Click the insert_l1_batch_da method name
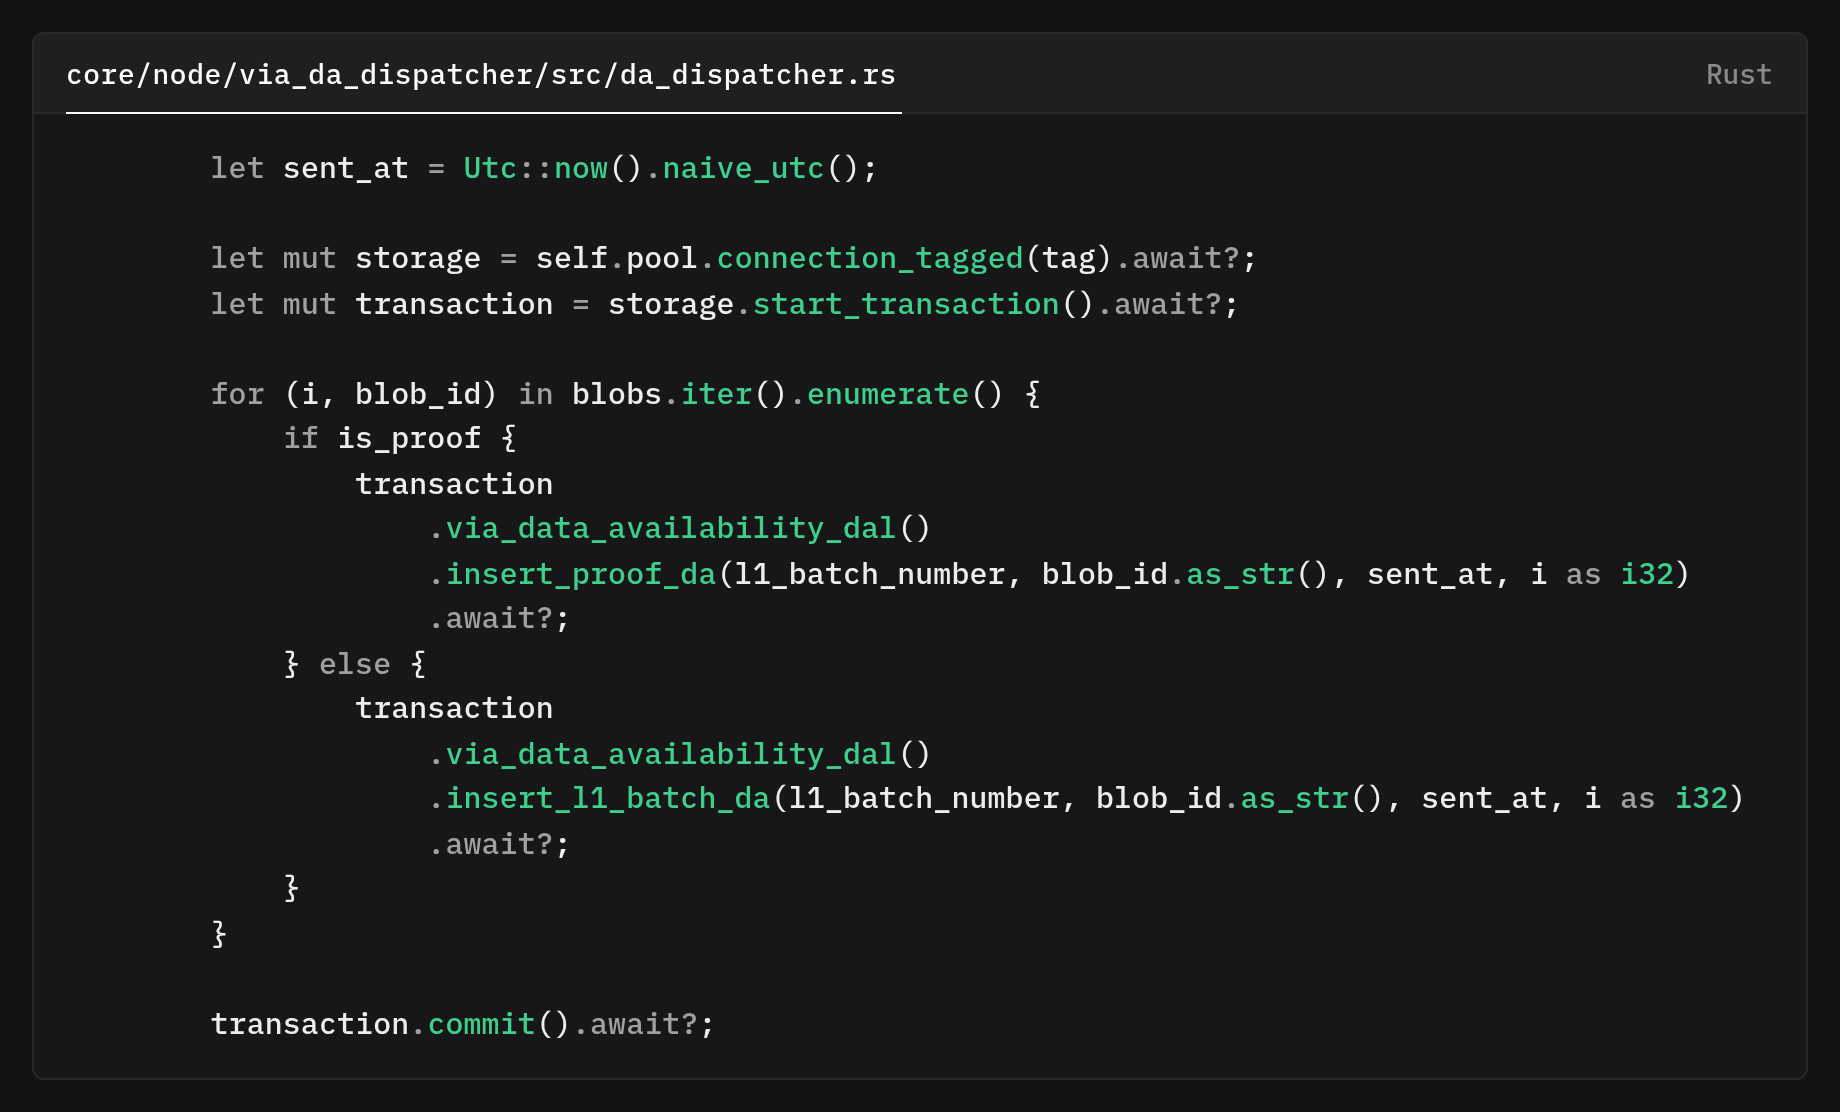The image size is (1840, 1112). pos(607,798)
